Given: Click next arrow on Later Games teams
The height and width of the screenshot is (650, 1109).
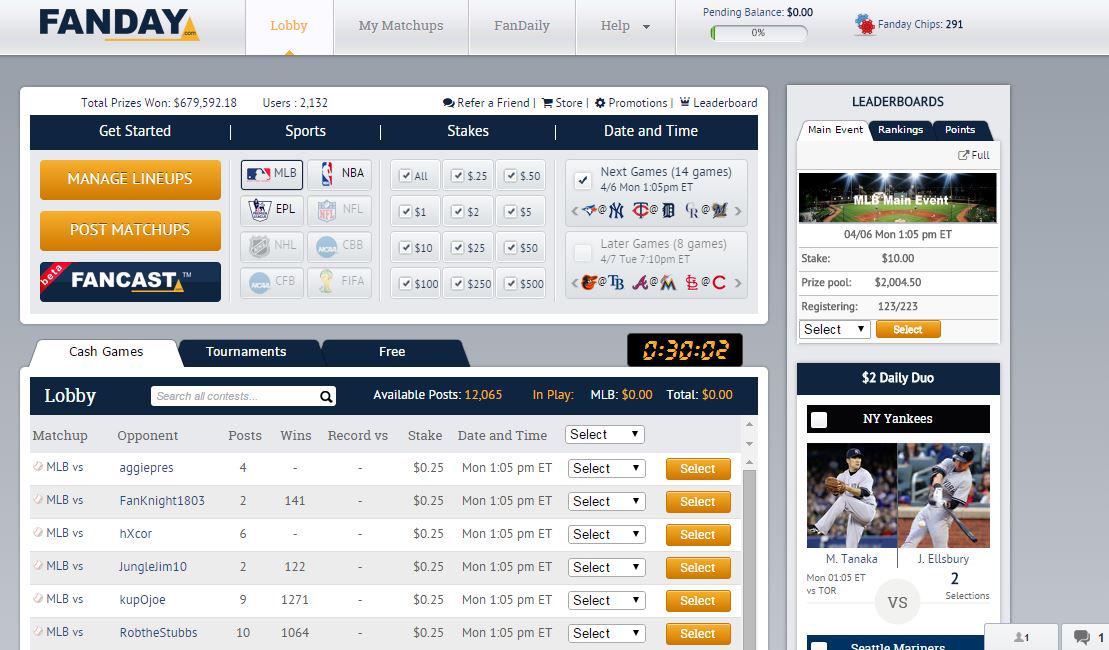Looking at the screenshot, I should (738, 283).
